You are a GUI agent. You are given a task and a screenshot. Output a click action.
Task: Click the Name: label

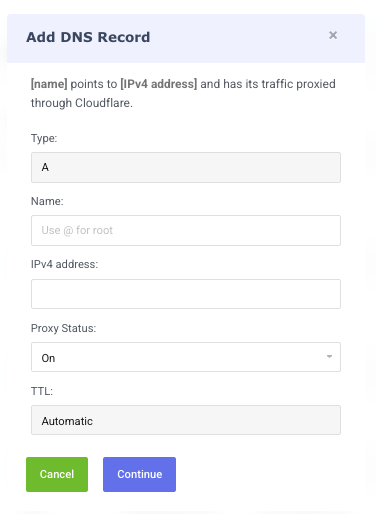click(x=47, y=201)
